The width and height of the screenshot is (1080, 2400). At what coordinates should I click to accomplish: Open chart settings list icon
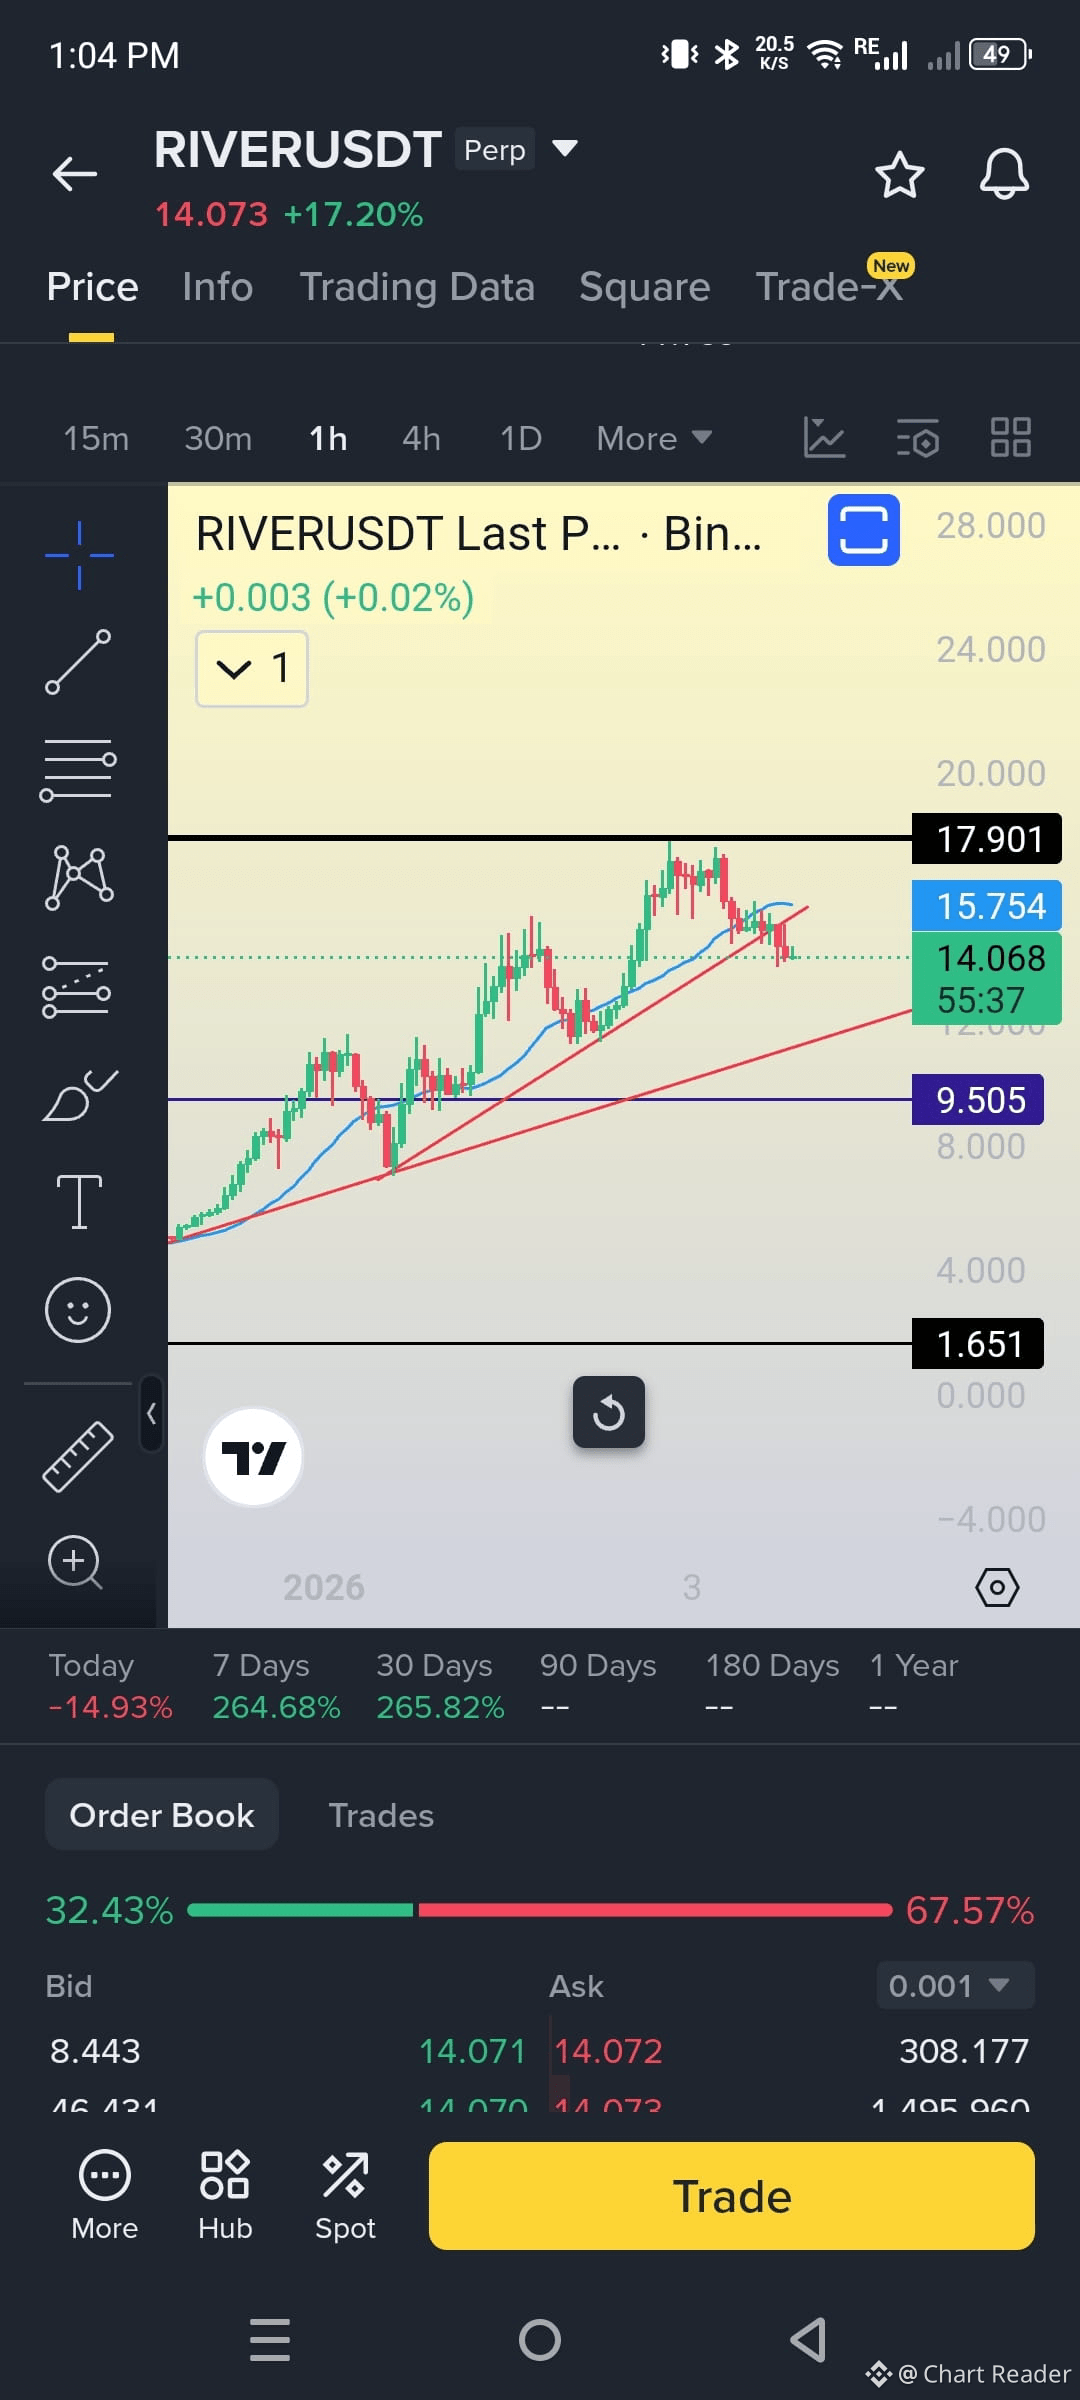pyautogui.click(x=917, y=438)
